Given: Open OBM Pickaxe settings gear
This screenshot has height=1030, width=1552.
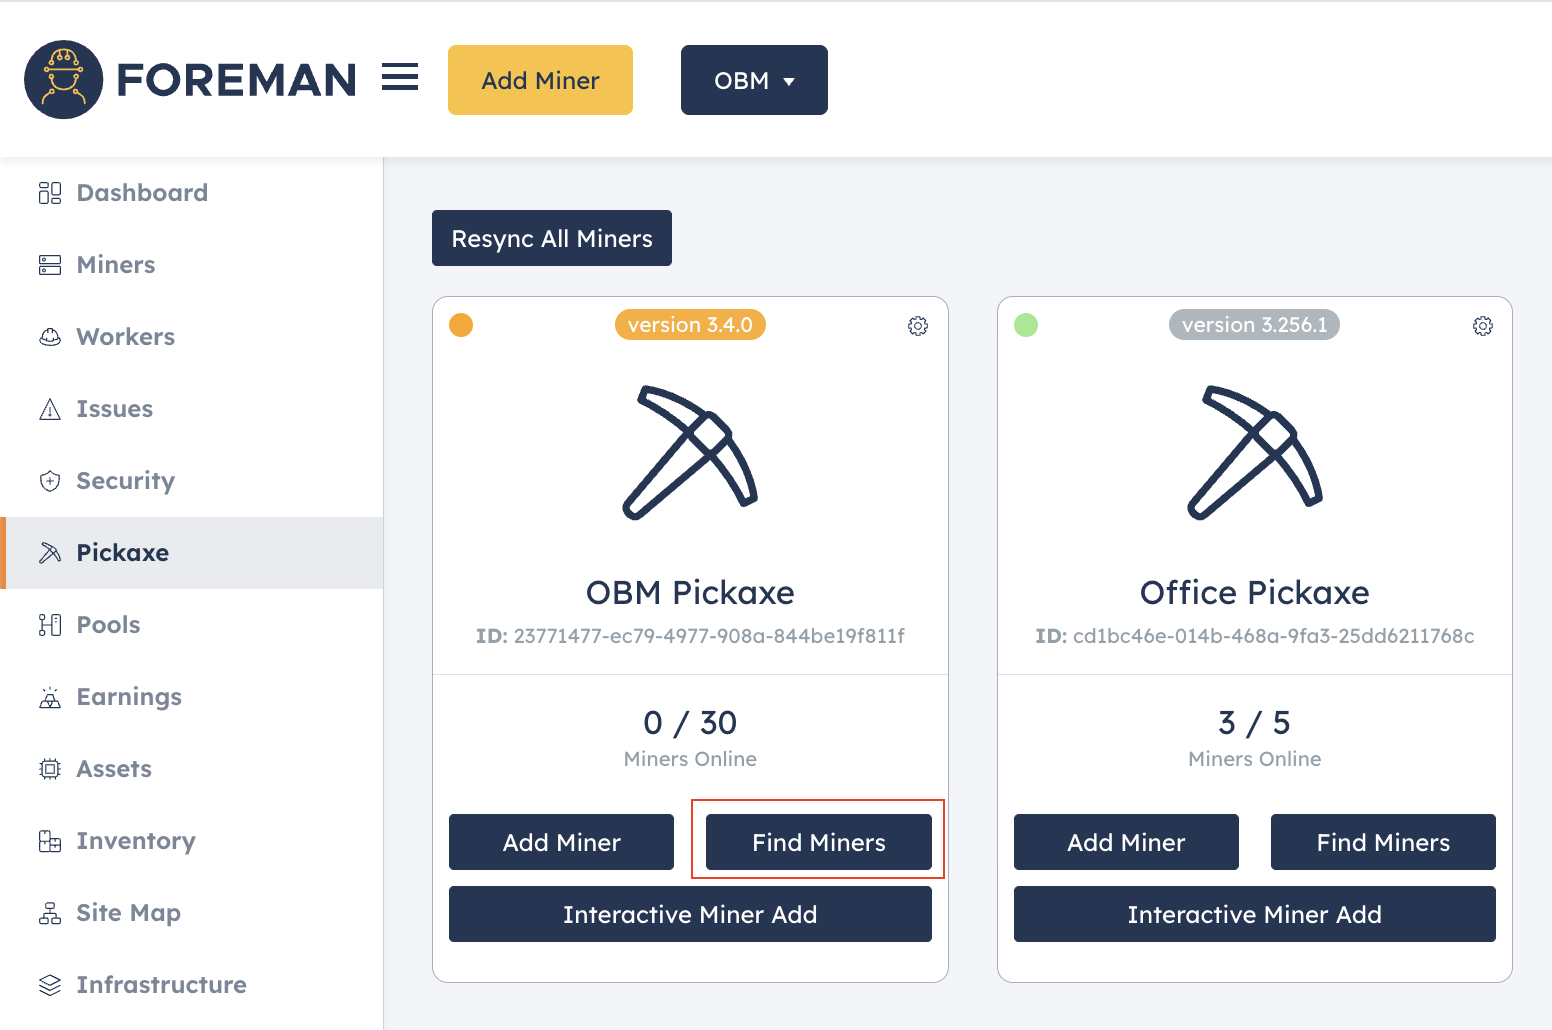Looking at the screenshot, I should point(918,326).
